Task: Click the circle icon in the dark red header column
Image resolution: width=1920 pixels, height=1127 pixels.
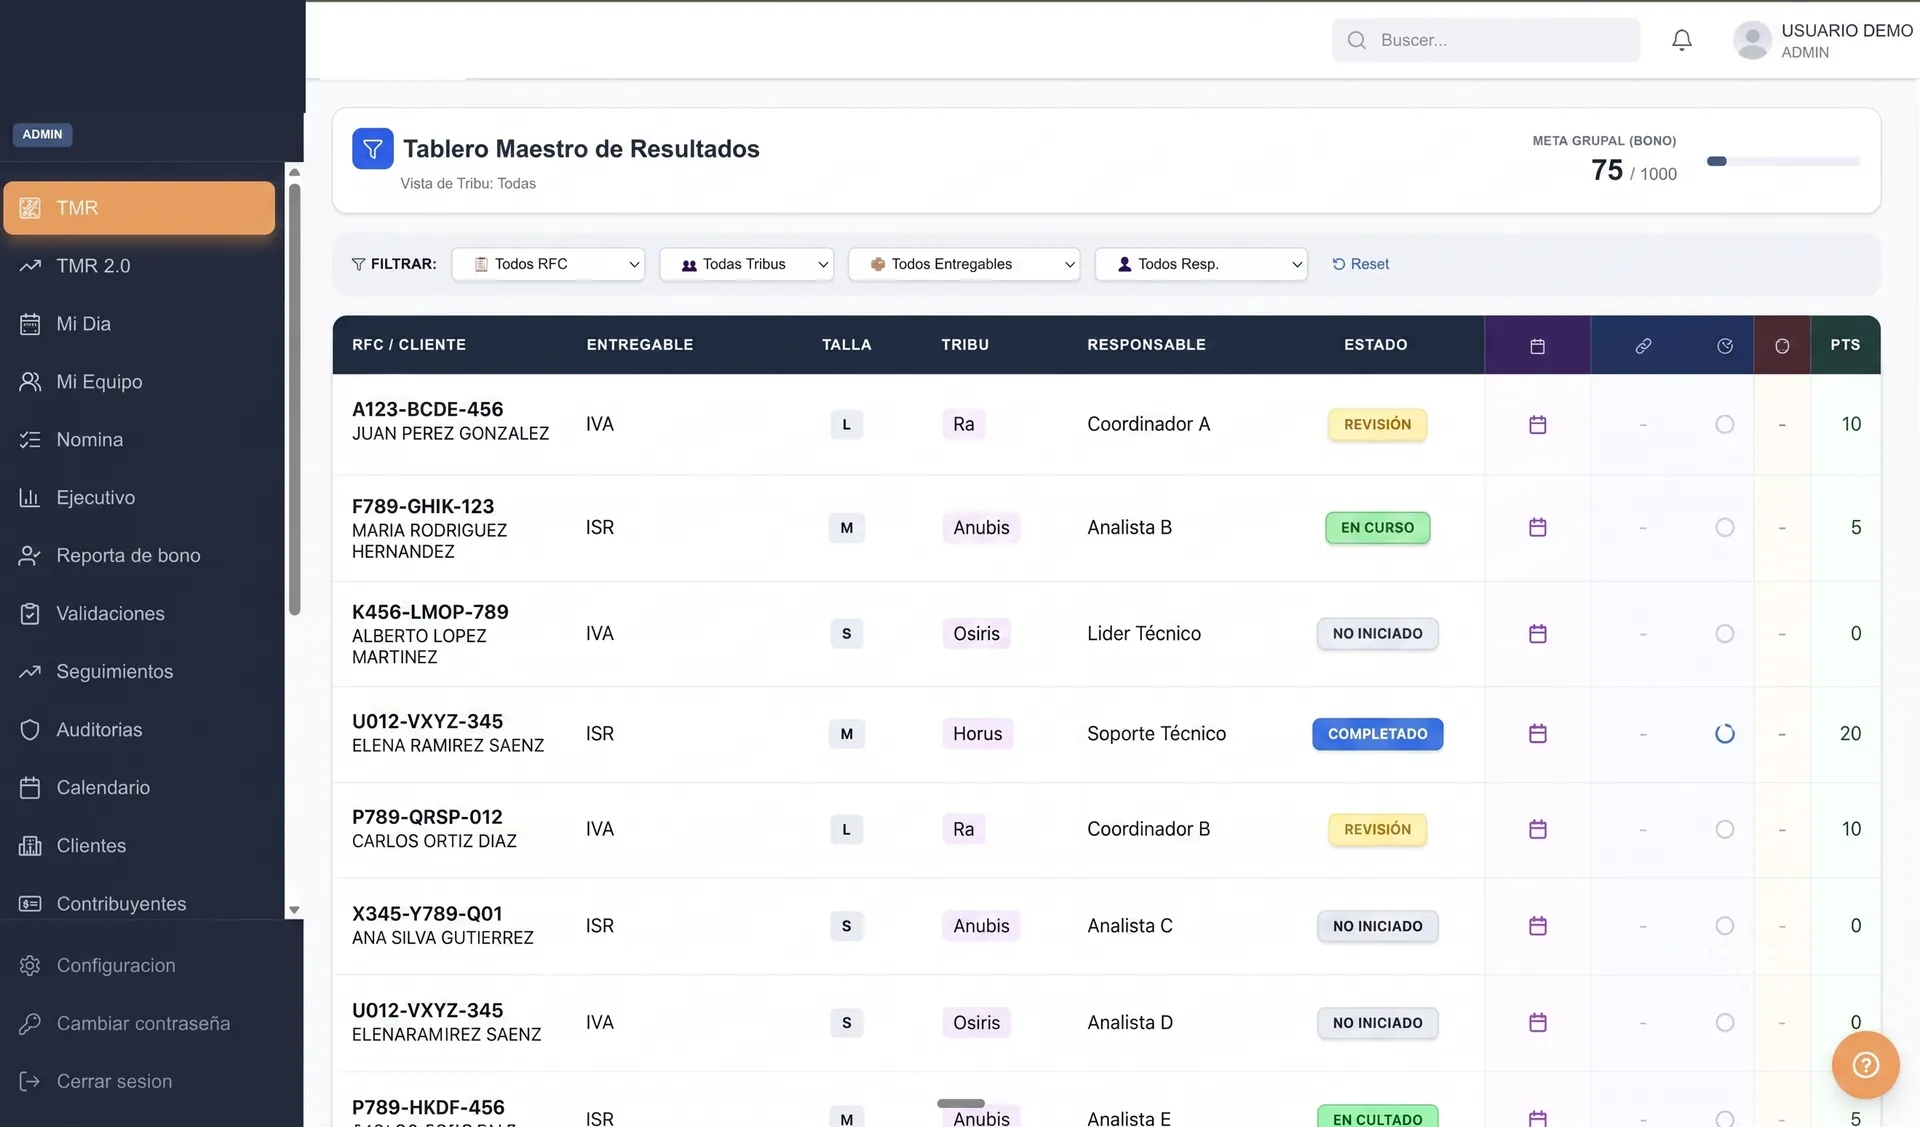Action: point(1782,345)
